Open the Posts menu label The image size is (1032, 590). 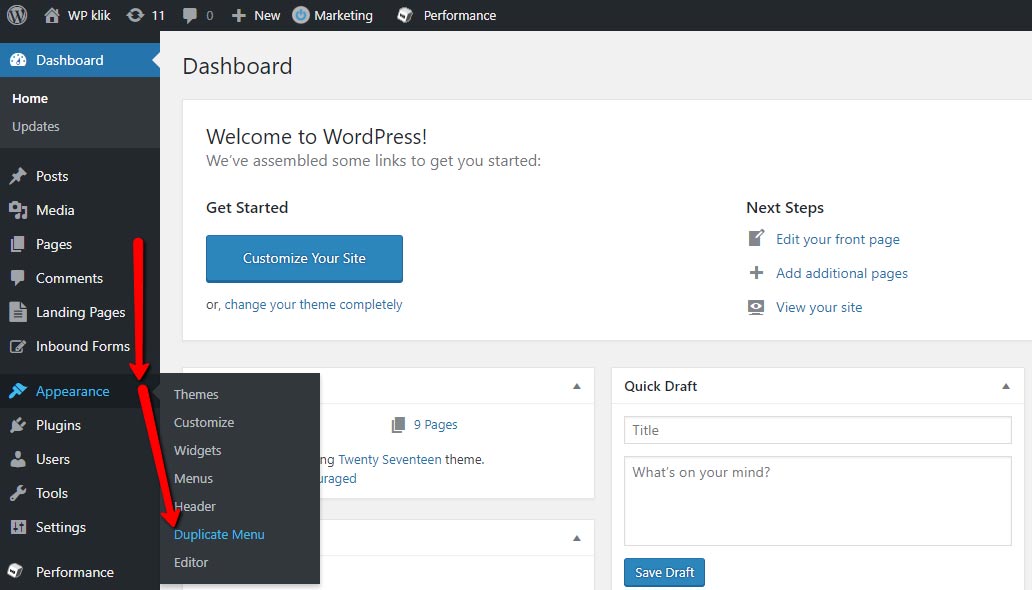[x=52, y=176]
